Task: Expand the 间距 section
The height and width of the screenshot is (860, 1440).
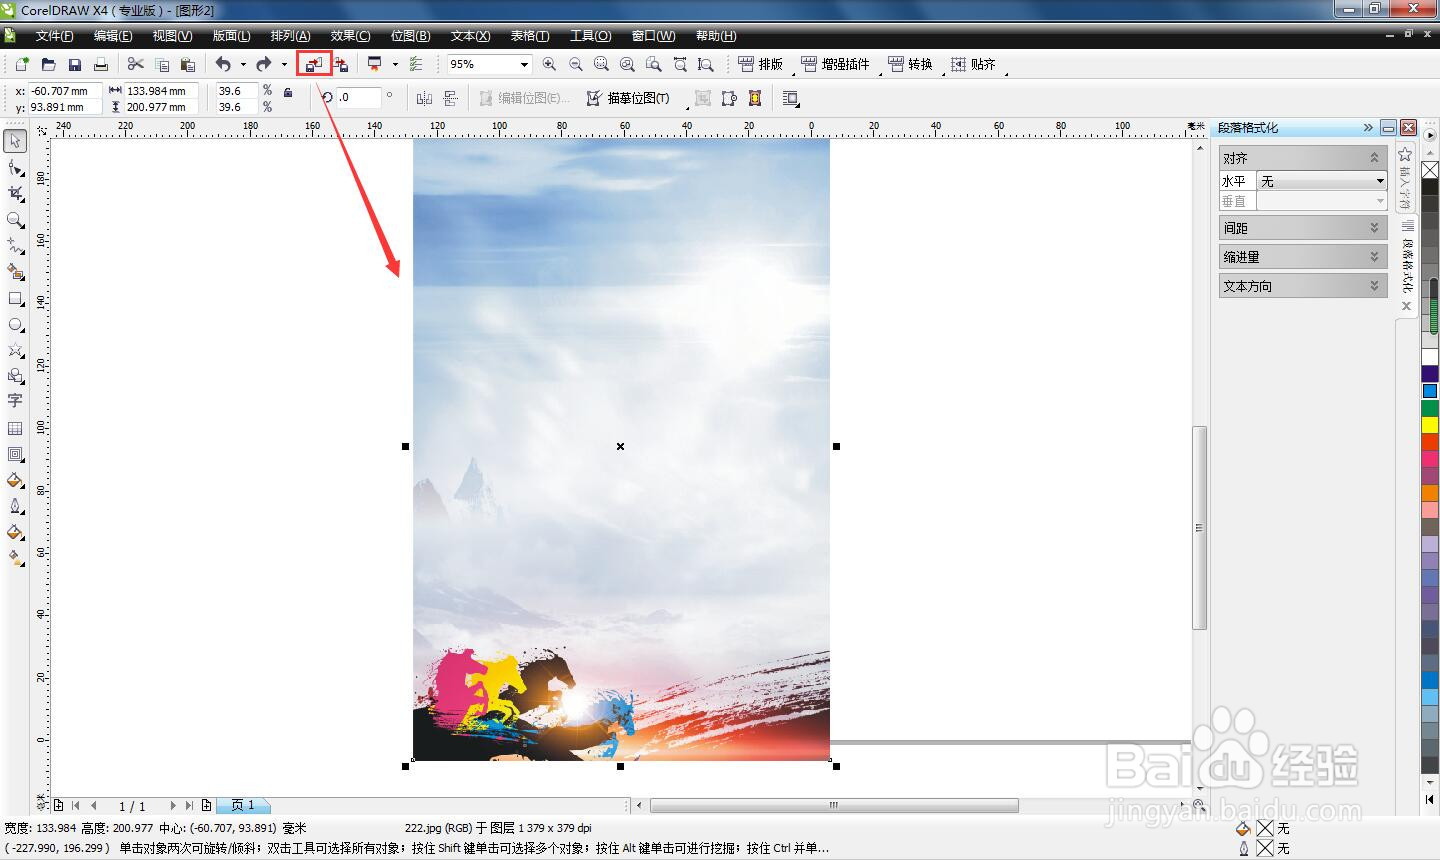Action: [x=1374, y=228]
